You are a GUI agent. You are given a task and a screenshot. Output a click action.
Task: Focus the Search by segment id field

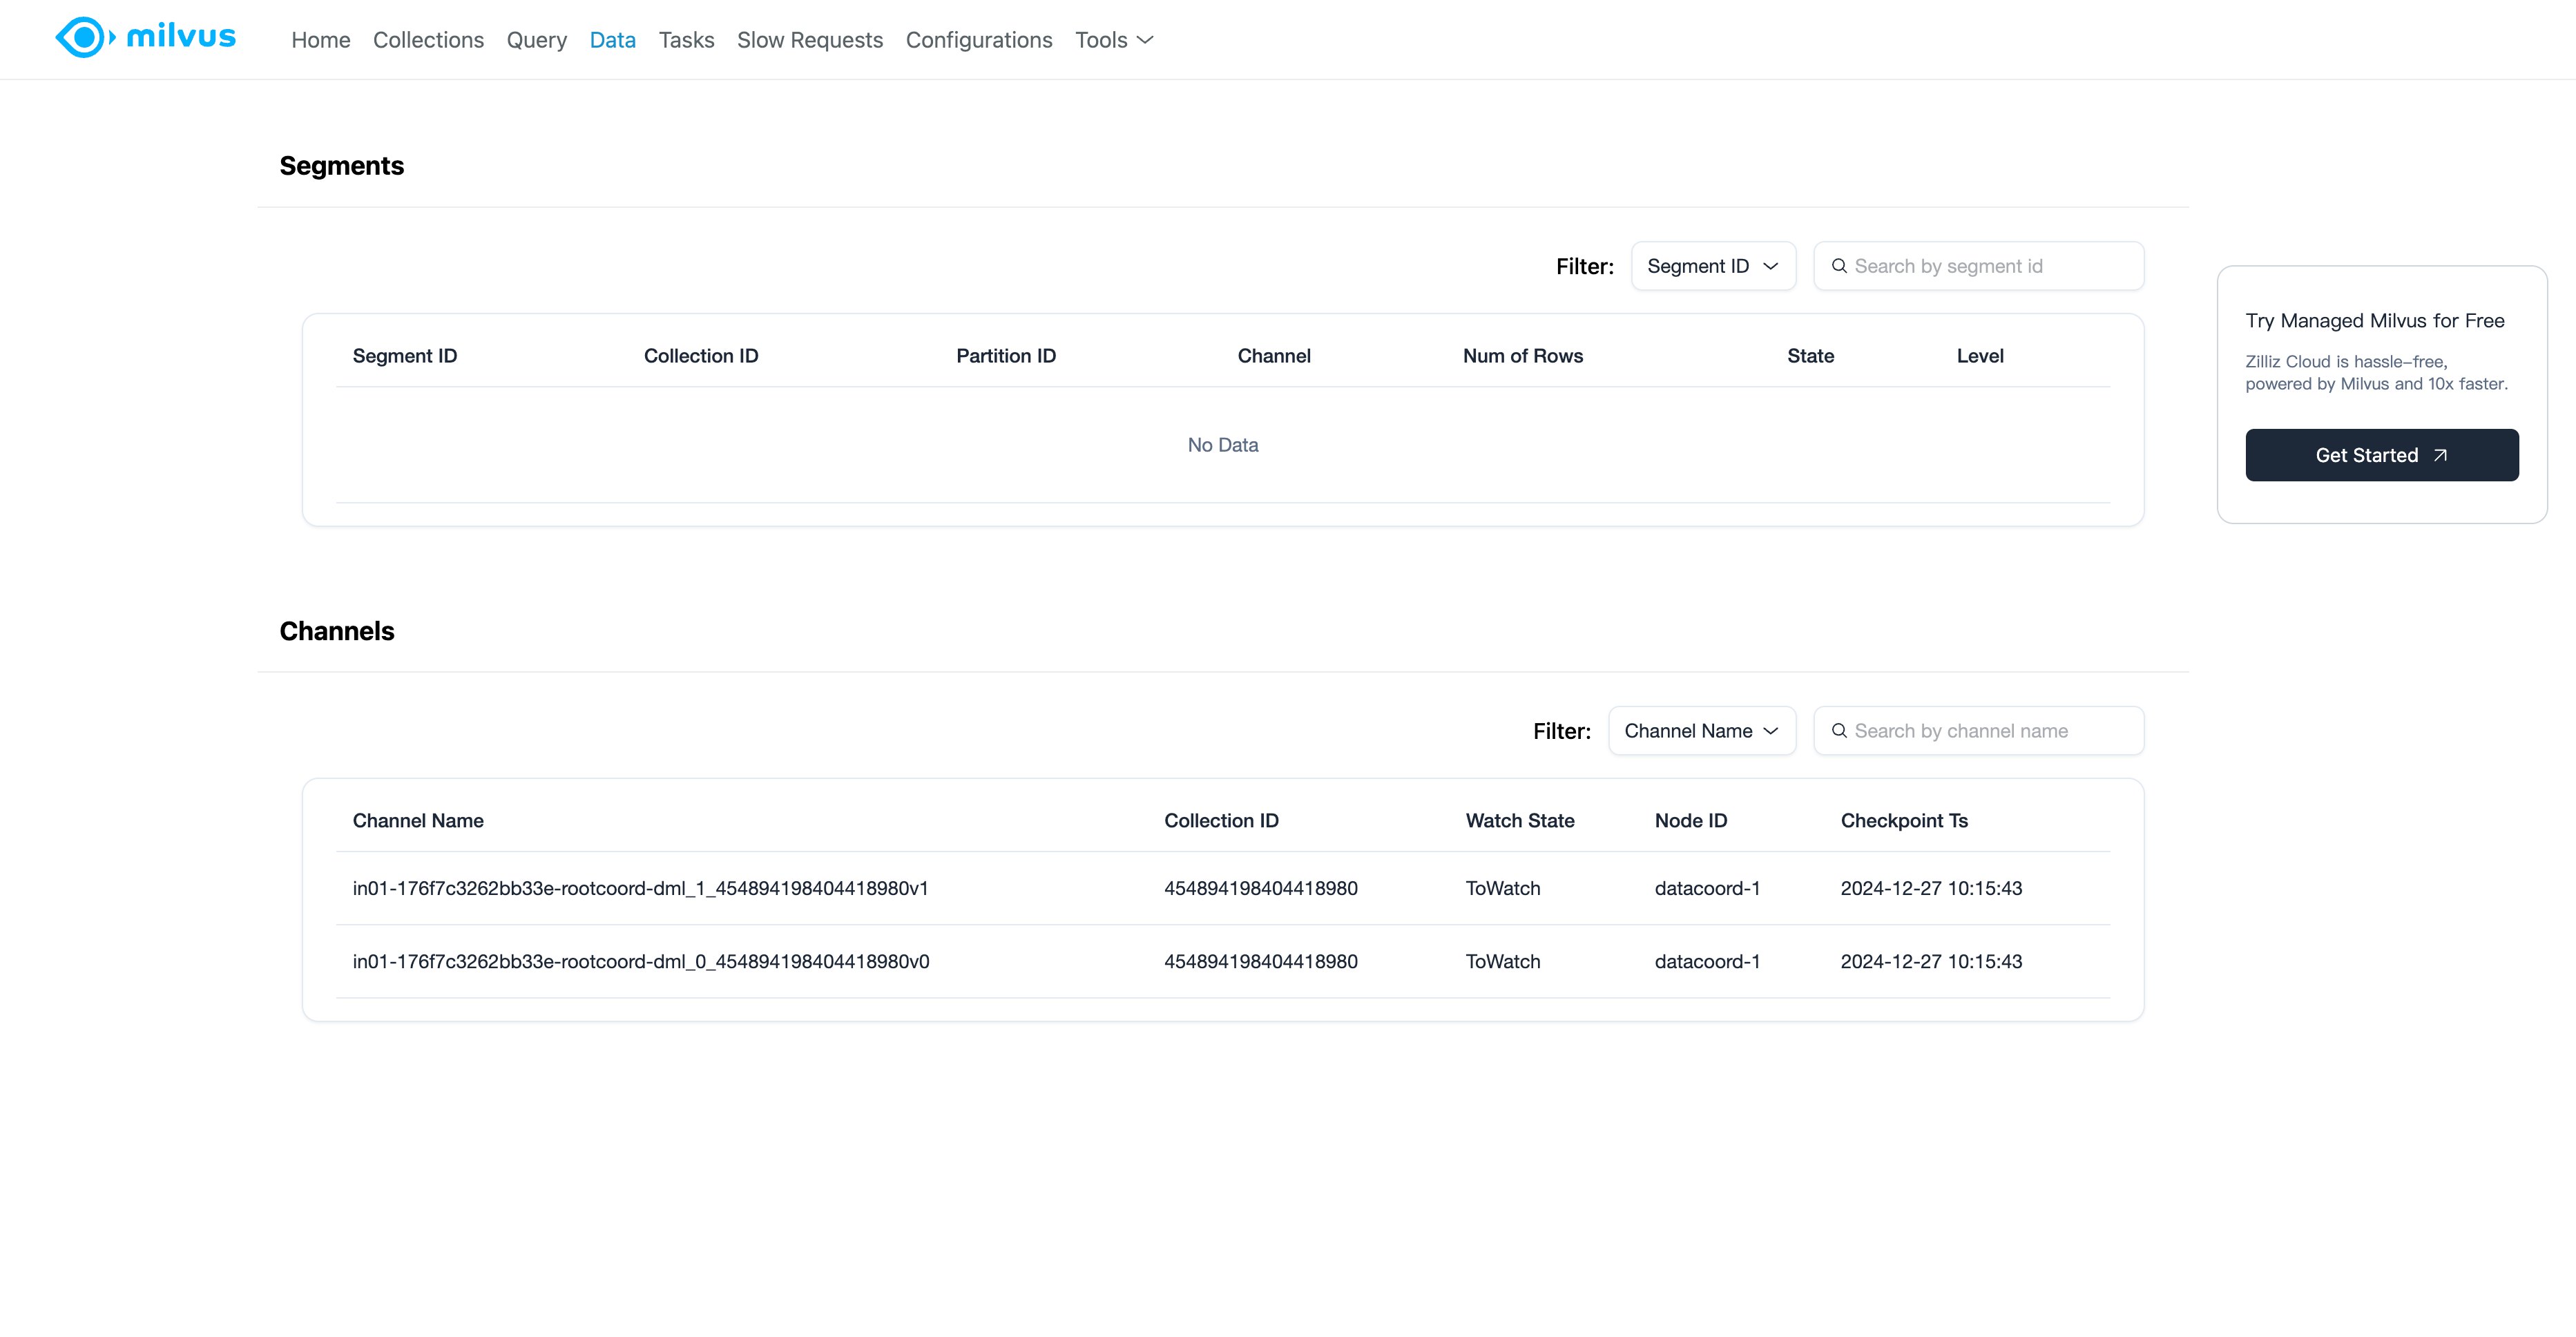coord(1990,266)
